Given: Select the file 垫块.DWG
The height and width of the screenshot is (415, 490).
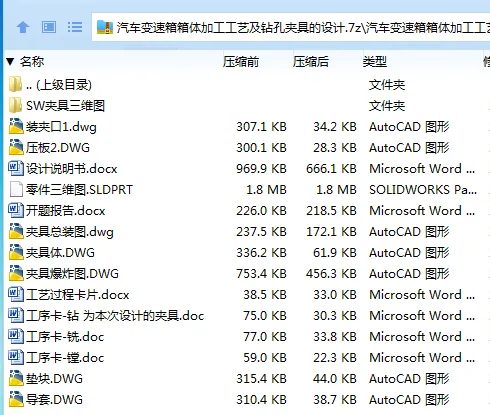Looking at the screenshot, I should (x=54, y=379).
